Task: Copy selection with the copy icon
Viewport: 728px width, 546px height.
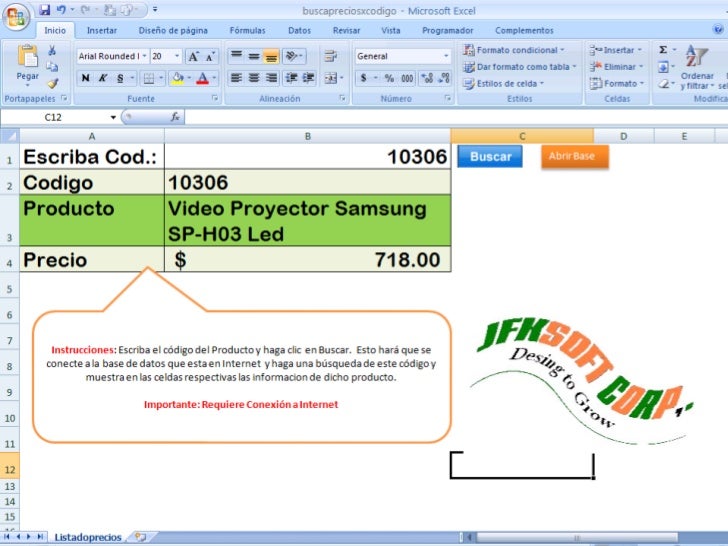Action: click(x=52, y=67)
